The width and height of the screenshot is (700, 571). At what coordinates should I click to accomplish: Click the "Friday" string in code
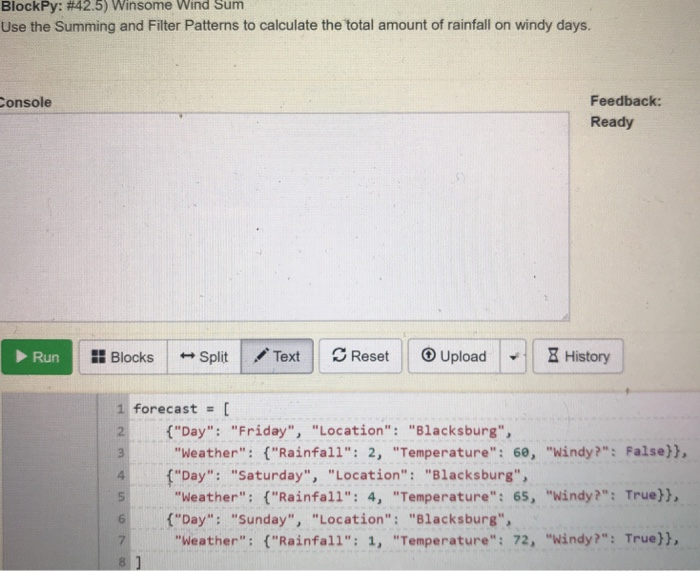coord(262,431)
